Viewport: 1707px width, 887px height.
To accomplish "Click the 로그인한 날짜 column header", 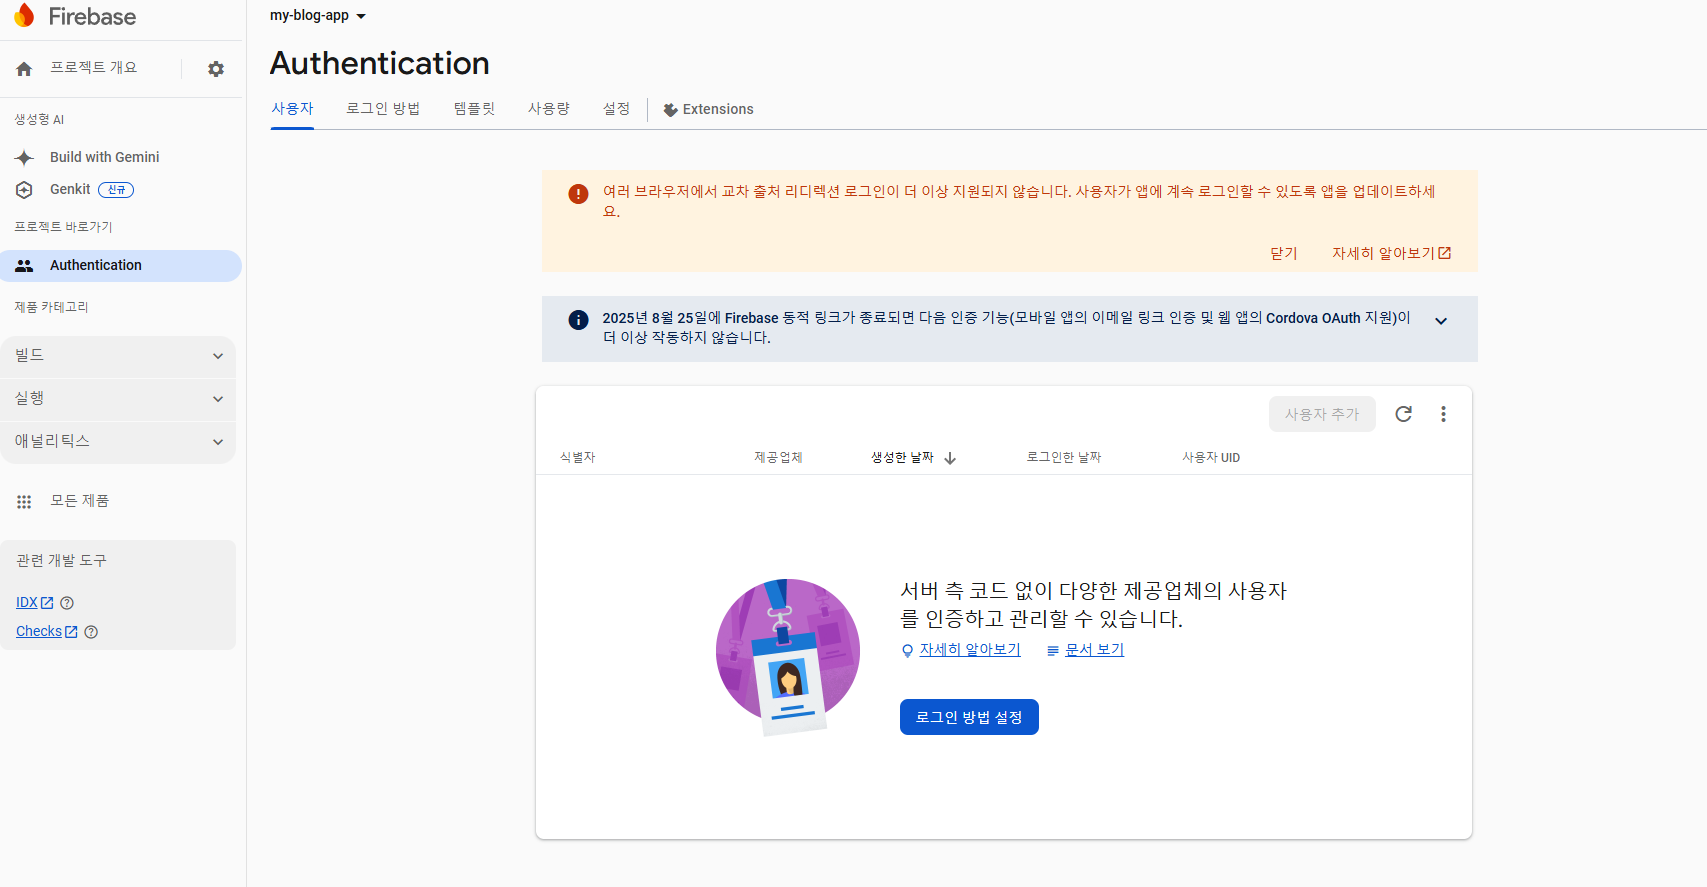I will (x=1064, y=458).
